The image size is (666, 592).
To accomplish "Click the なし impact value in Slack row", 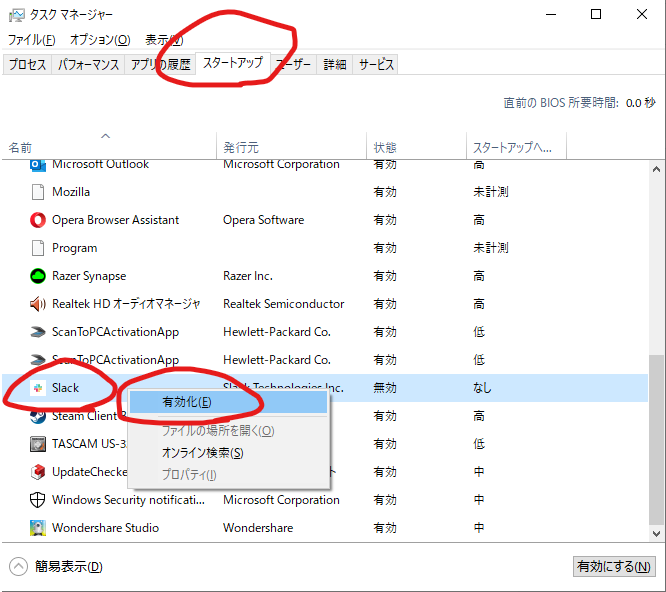I will [482, 388].
